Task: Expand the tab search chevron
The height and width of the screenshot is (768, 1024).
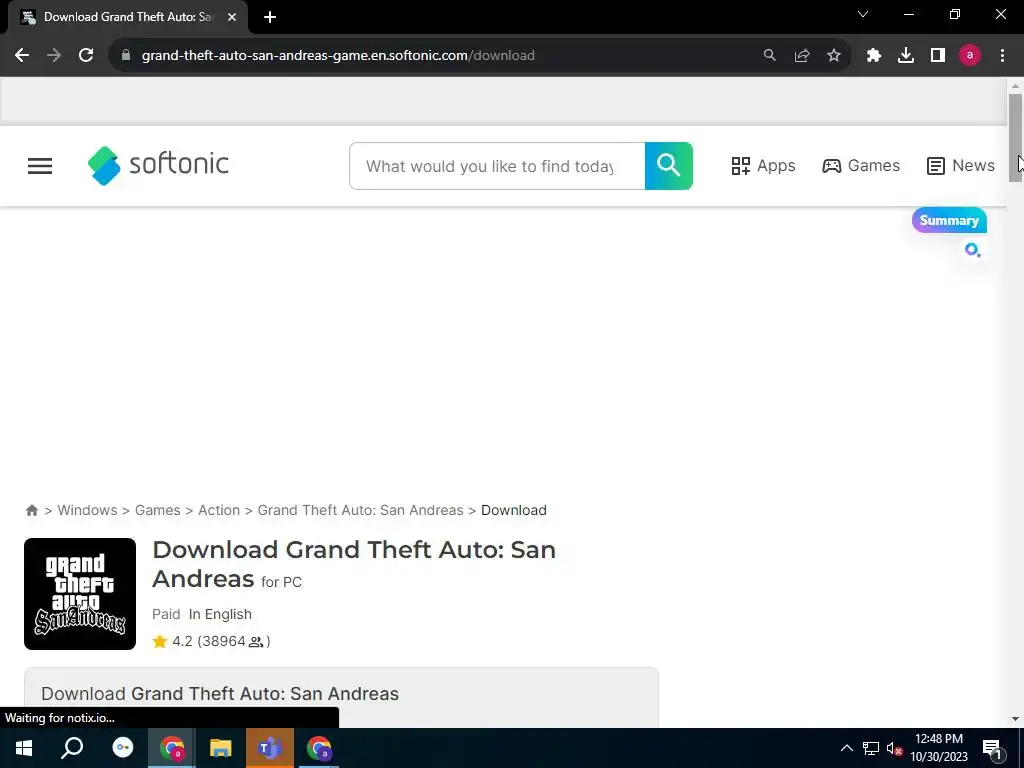Action: tap(863, 14)
